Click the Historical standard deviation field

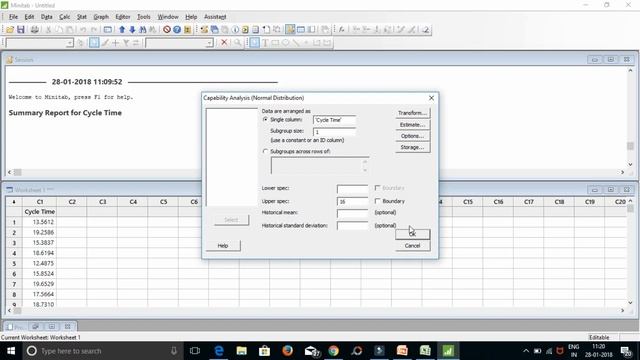coord(352,226)
